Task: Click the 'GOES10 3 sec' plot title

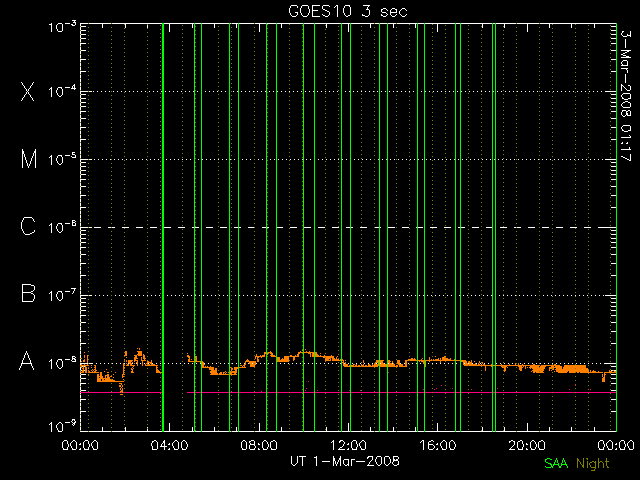Action: pos(348,11)
